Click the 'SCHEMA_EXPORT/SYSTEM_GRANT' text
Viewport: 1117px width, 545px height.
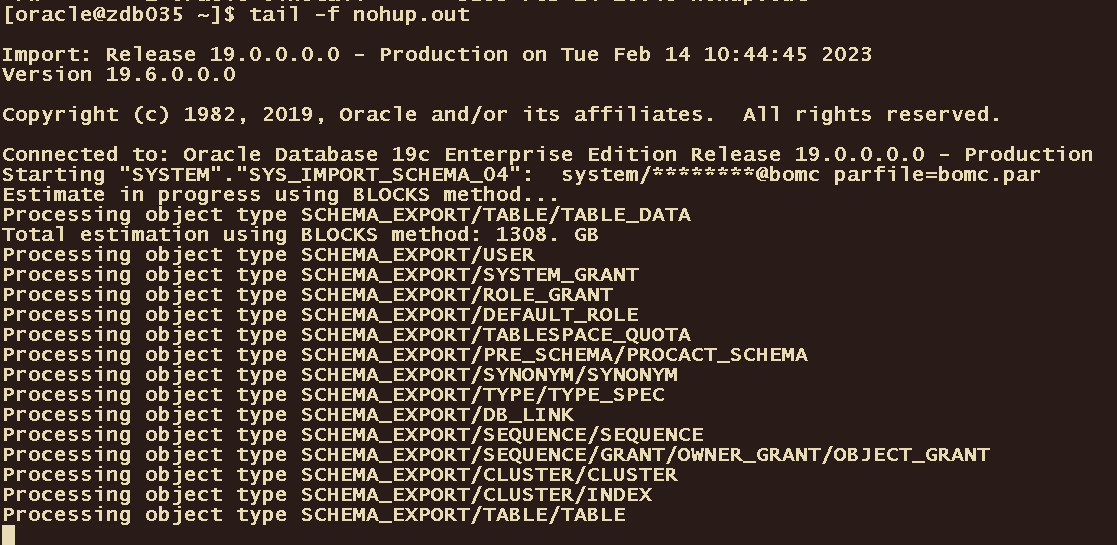(x=469, y=274)
